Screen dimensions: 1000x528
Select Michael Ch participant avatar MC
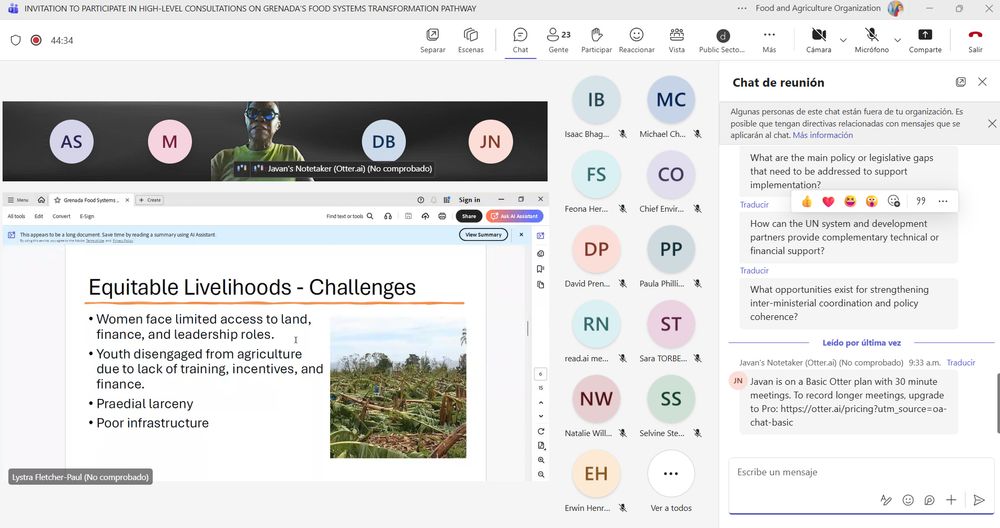(x=671, y=99)
